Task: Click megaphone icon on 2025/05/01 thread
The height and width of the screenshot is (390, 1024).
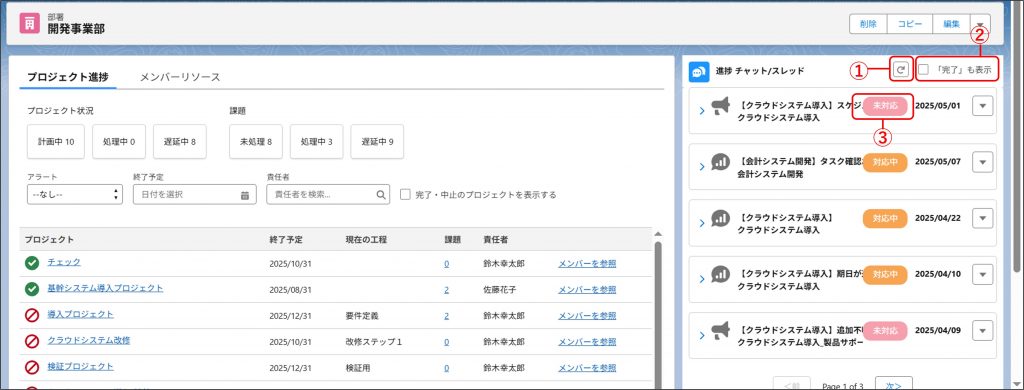Action: 720,106
